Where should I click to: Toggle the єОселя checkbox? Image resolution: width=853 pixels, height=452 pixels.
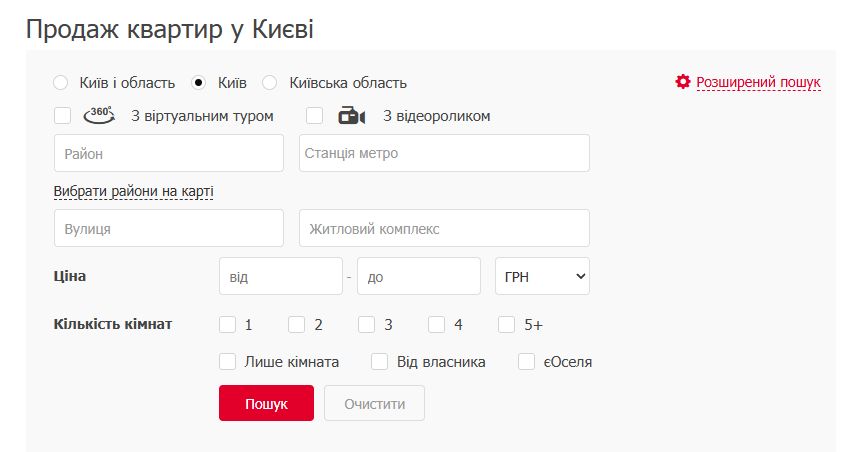click(527, 362)
